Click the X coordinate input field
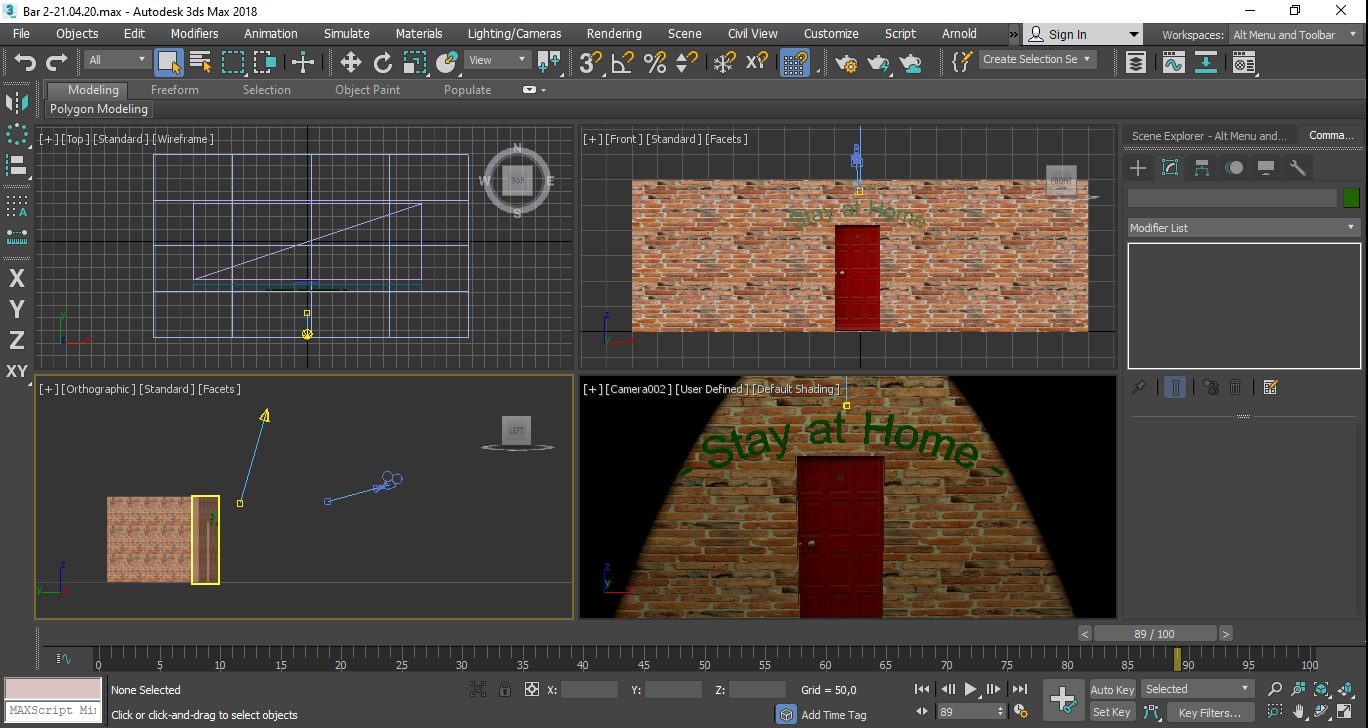Screen dimensions: 1368x728 589,690
